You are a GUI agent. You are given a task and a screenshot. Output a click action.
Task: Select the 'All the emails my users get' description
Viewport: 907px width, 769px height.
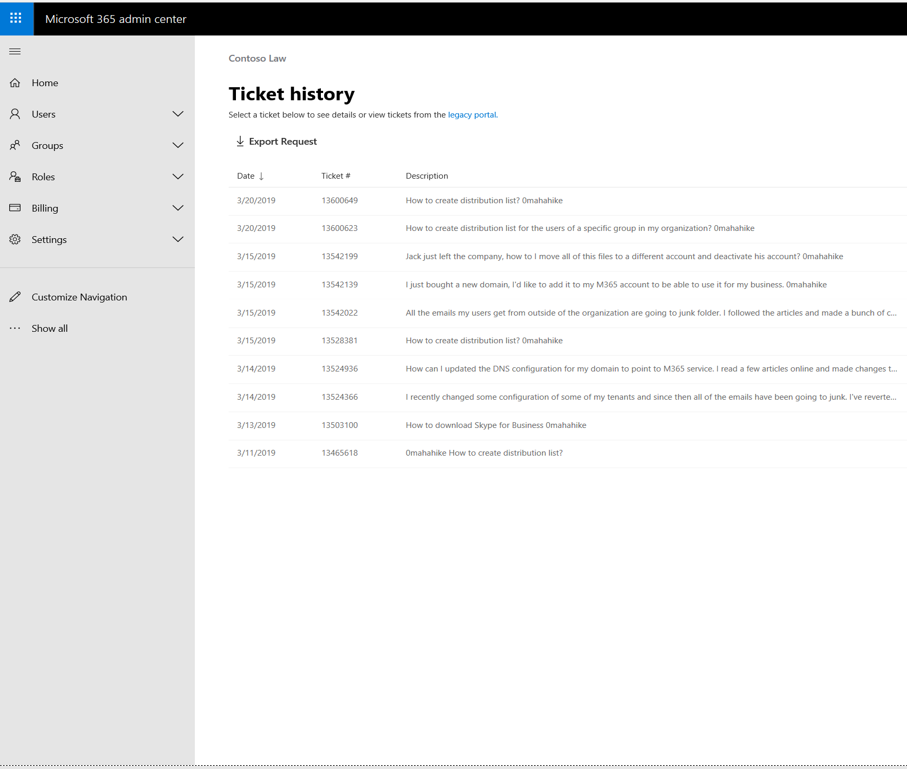click(651, 313)
